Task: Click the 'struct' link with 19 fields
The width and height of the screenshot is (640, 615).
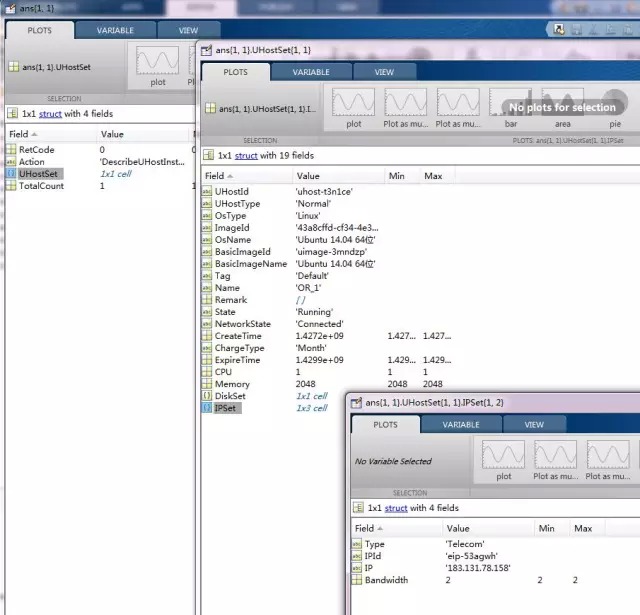Action: point(245,156)
